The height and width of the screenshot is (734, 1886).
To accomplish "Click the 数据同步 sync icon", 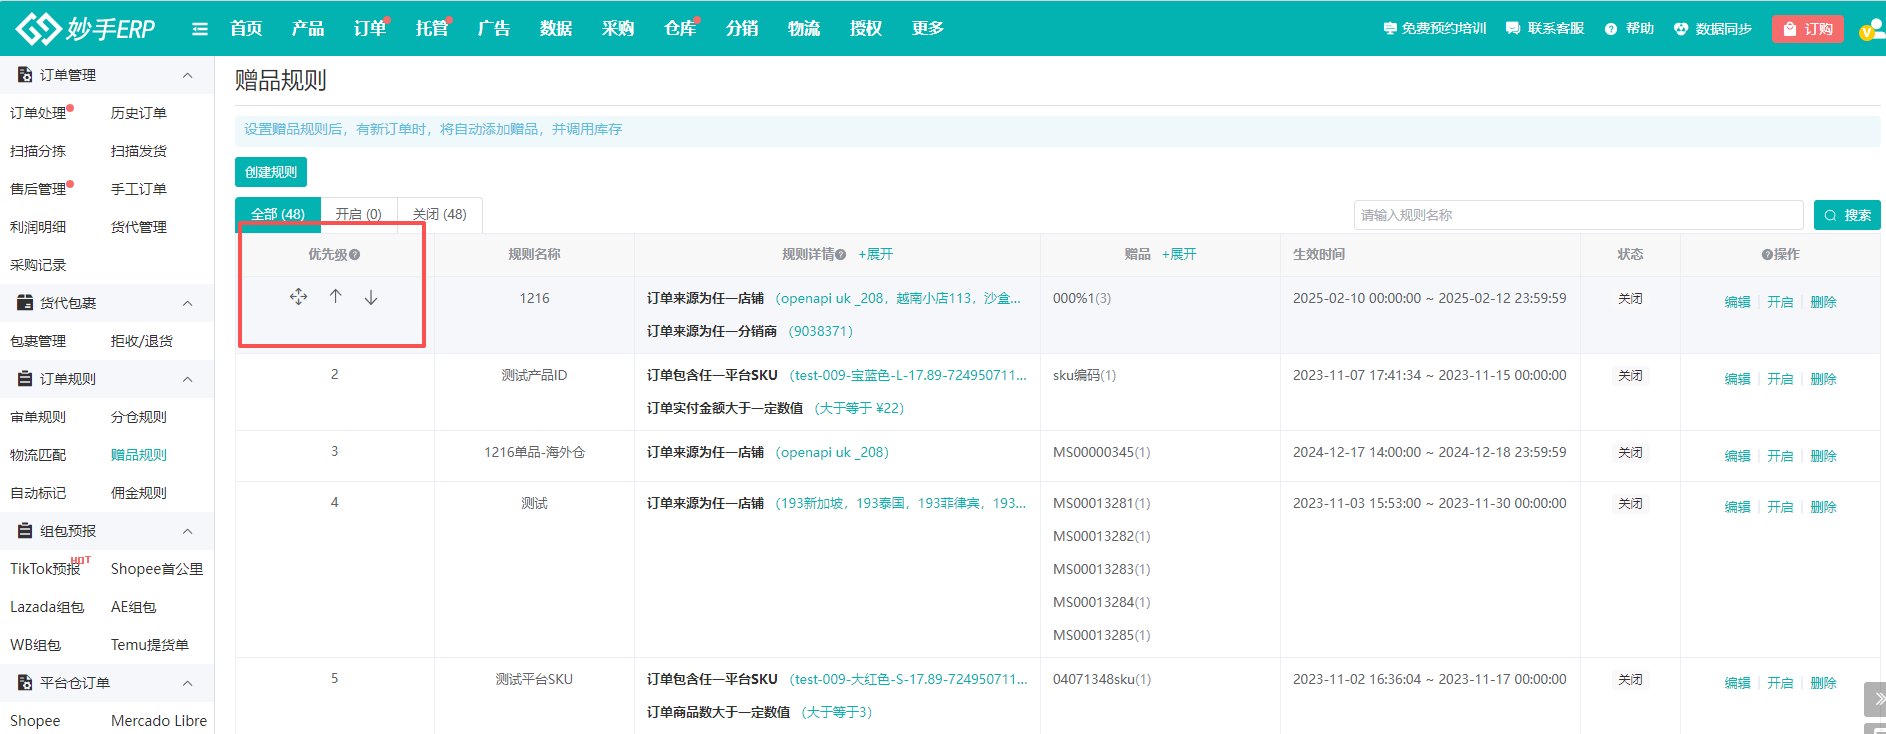I will click(1681, 29).
